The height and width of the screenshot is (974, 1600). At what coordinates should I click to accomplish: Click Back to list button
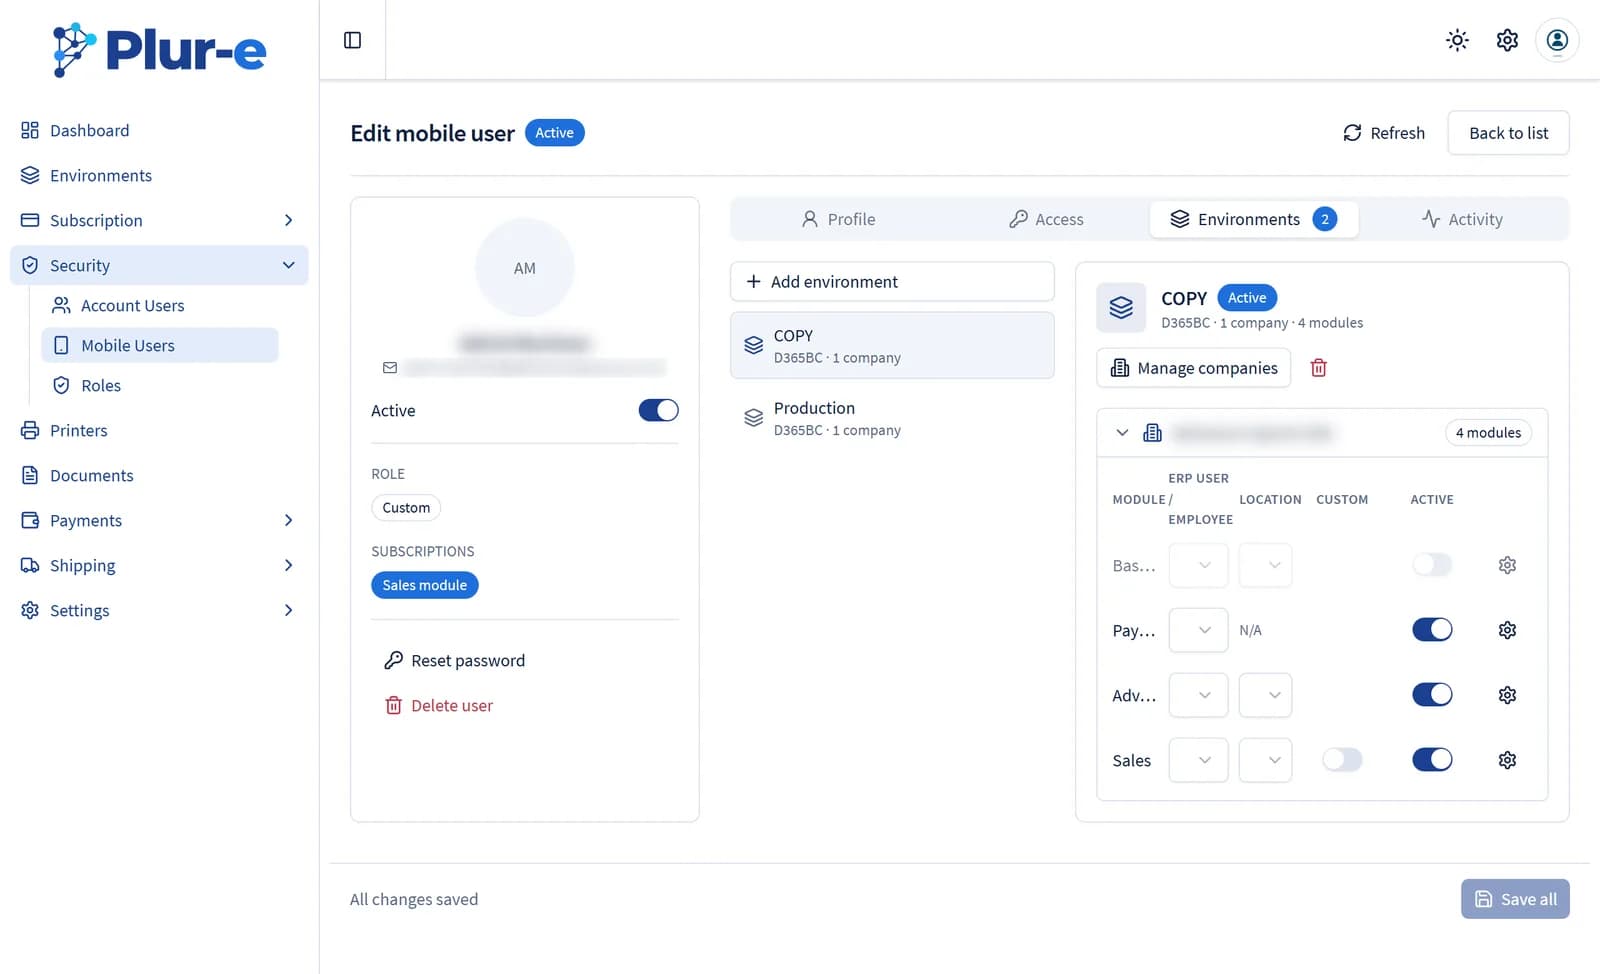(1508, 133)
